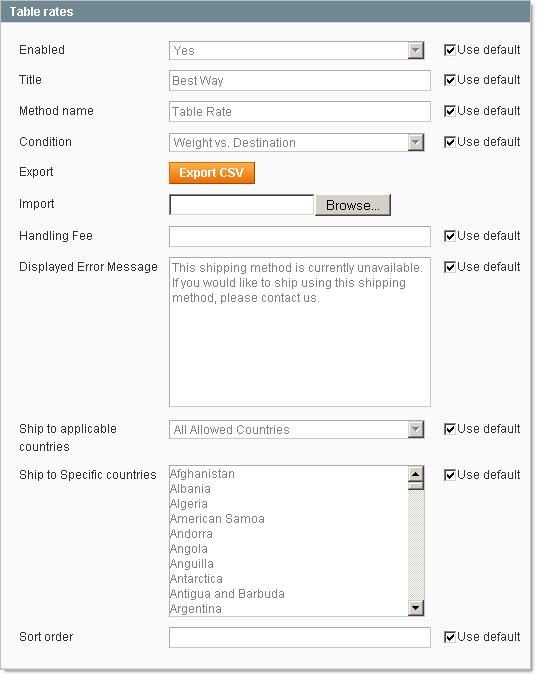Screen dimensions: 537x676
Task: Click the Browse... button
Action: [353, 205]
